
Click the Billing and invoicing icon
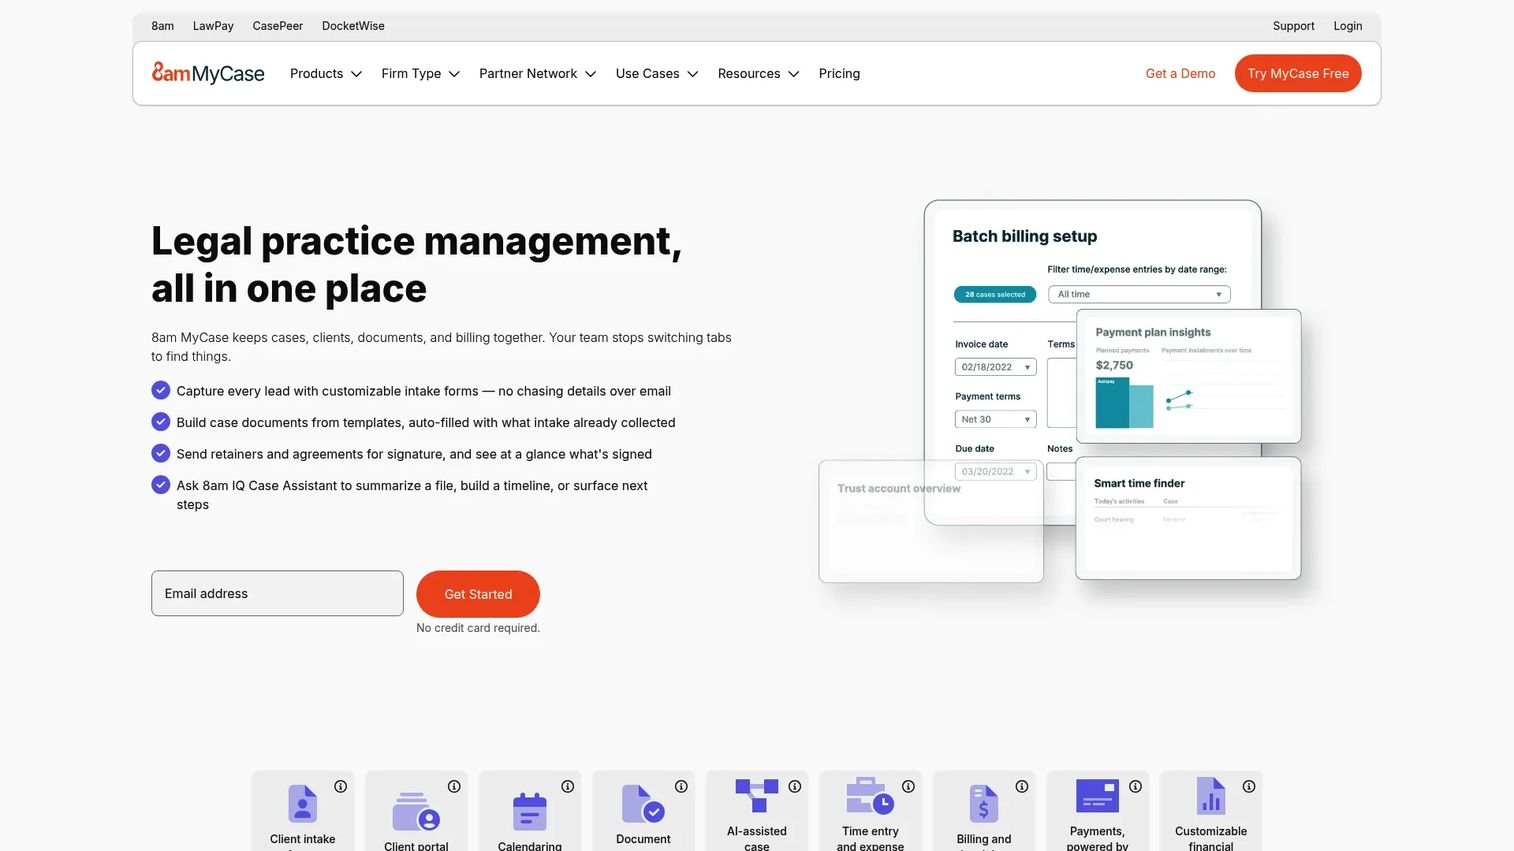[984, 804]
